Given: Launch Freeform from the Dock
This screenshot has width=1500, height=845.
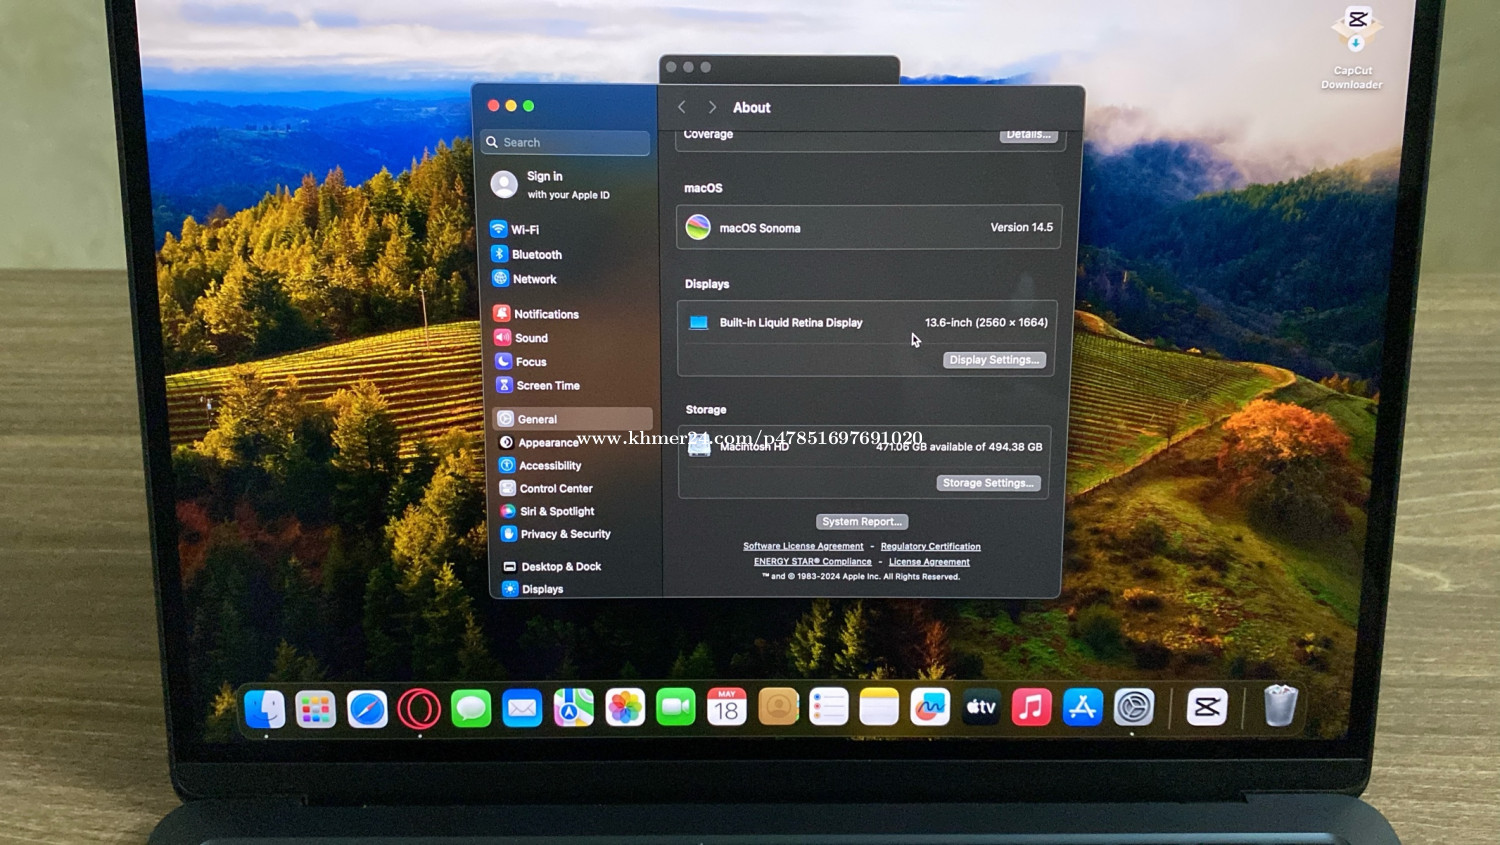Looking at the screenshot, I should 930,707.
